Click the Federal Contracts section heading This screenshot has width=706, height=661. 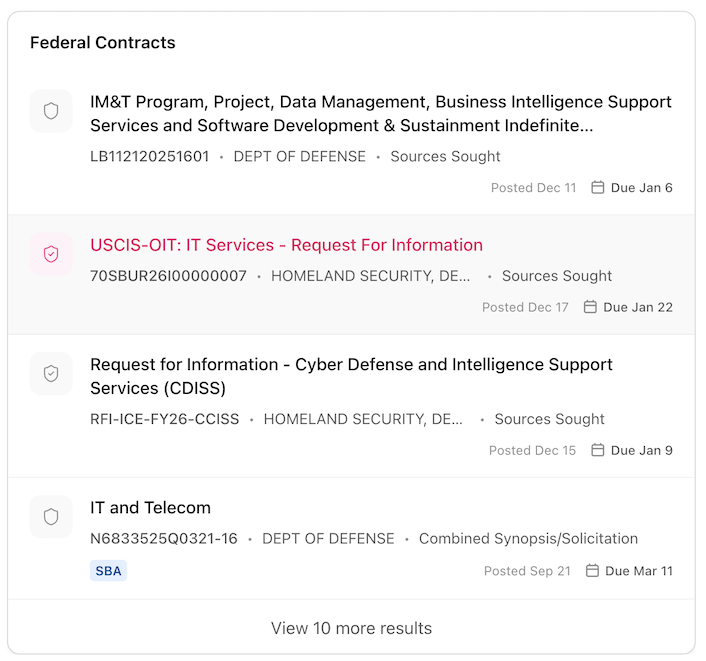pos(102,43)
